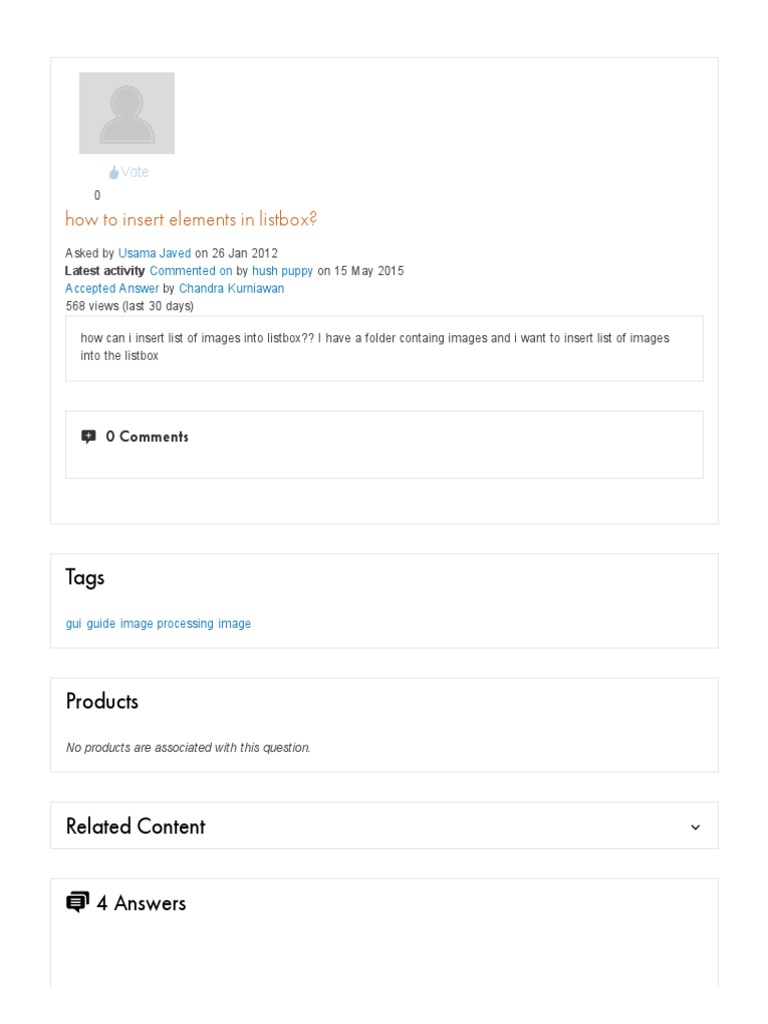
Task: Select the 'image processing' tag
Action: pyautogui.click(x=167, y=623)
